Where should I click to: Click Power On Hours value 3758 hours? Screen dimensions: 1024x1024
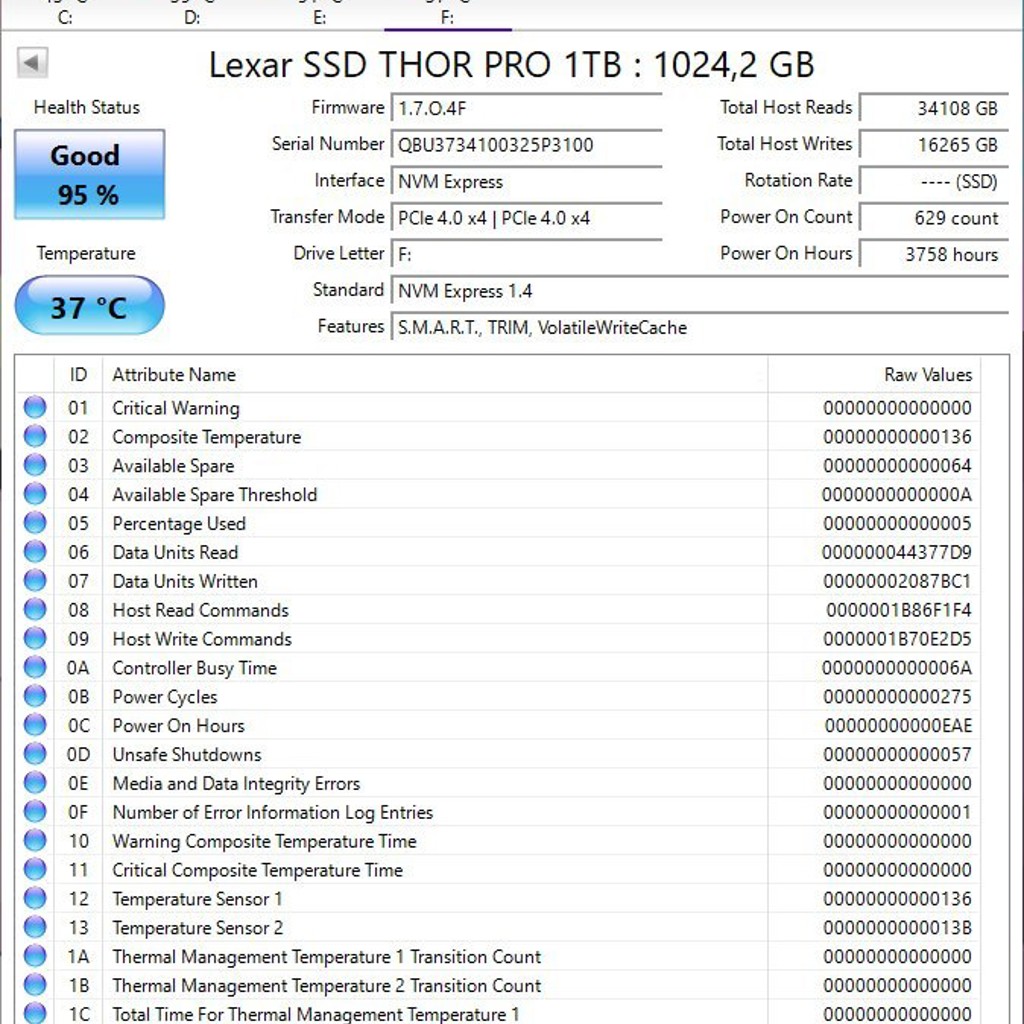[x=934, y=254]
